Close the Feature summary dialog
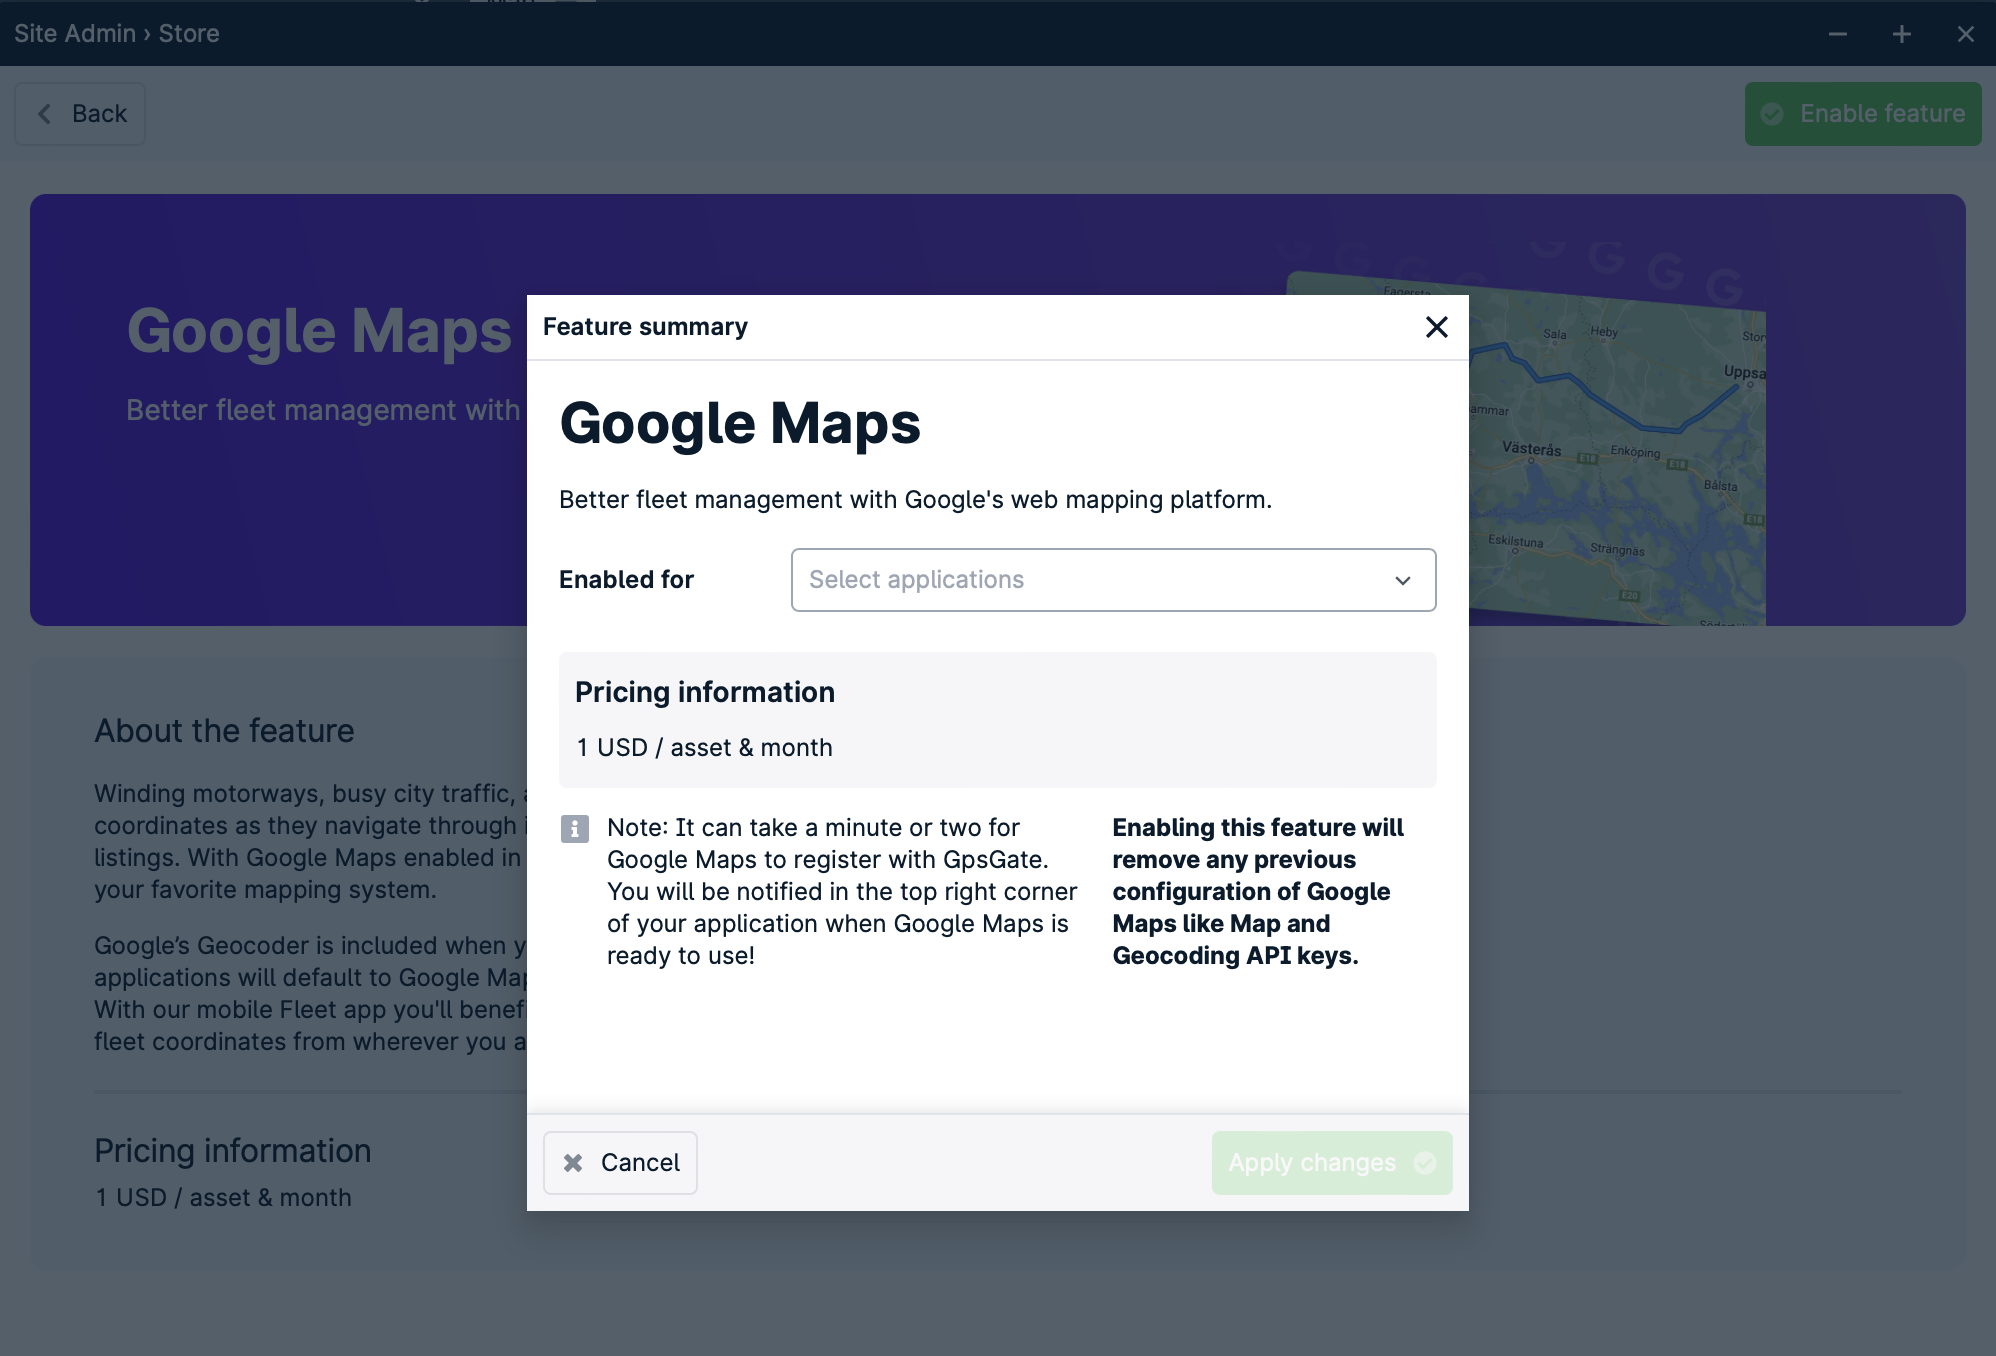 (1436, 327)
